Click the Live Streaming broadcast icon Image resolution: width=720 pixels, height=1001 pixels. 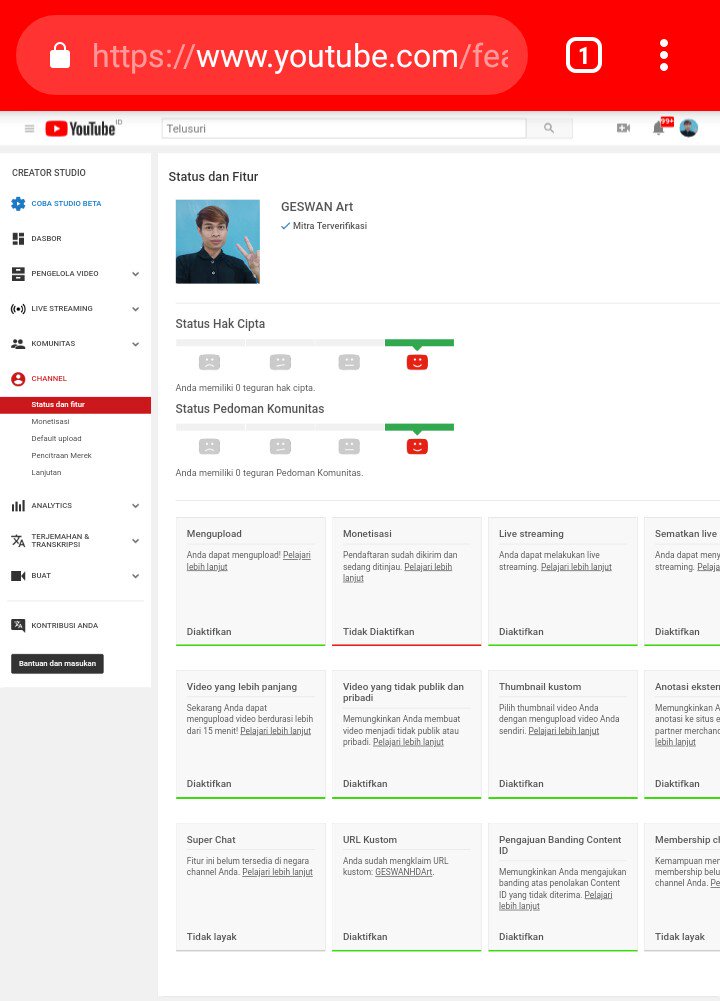pos(18,309)
